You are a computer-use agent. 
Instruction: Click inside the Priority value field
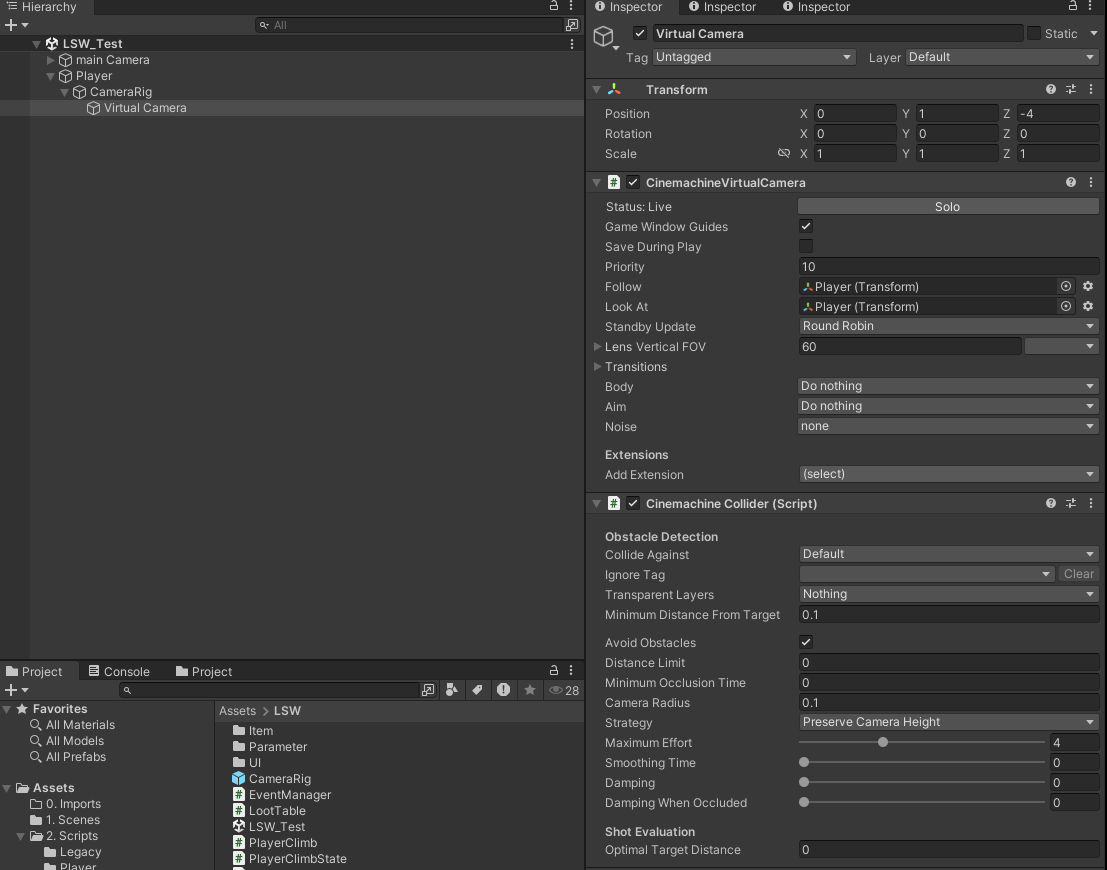click(947, 266)
